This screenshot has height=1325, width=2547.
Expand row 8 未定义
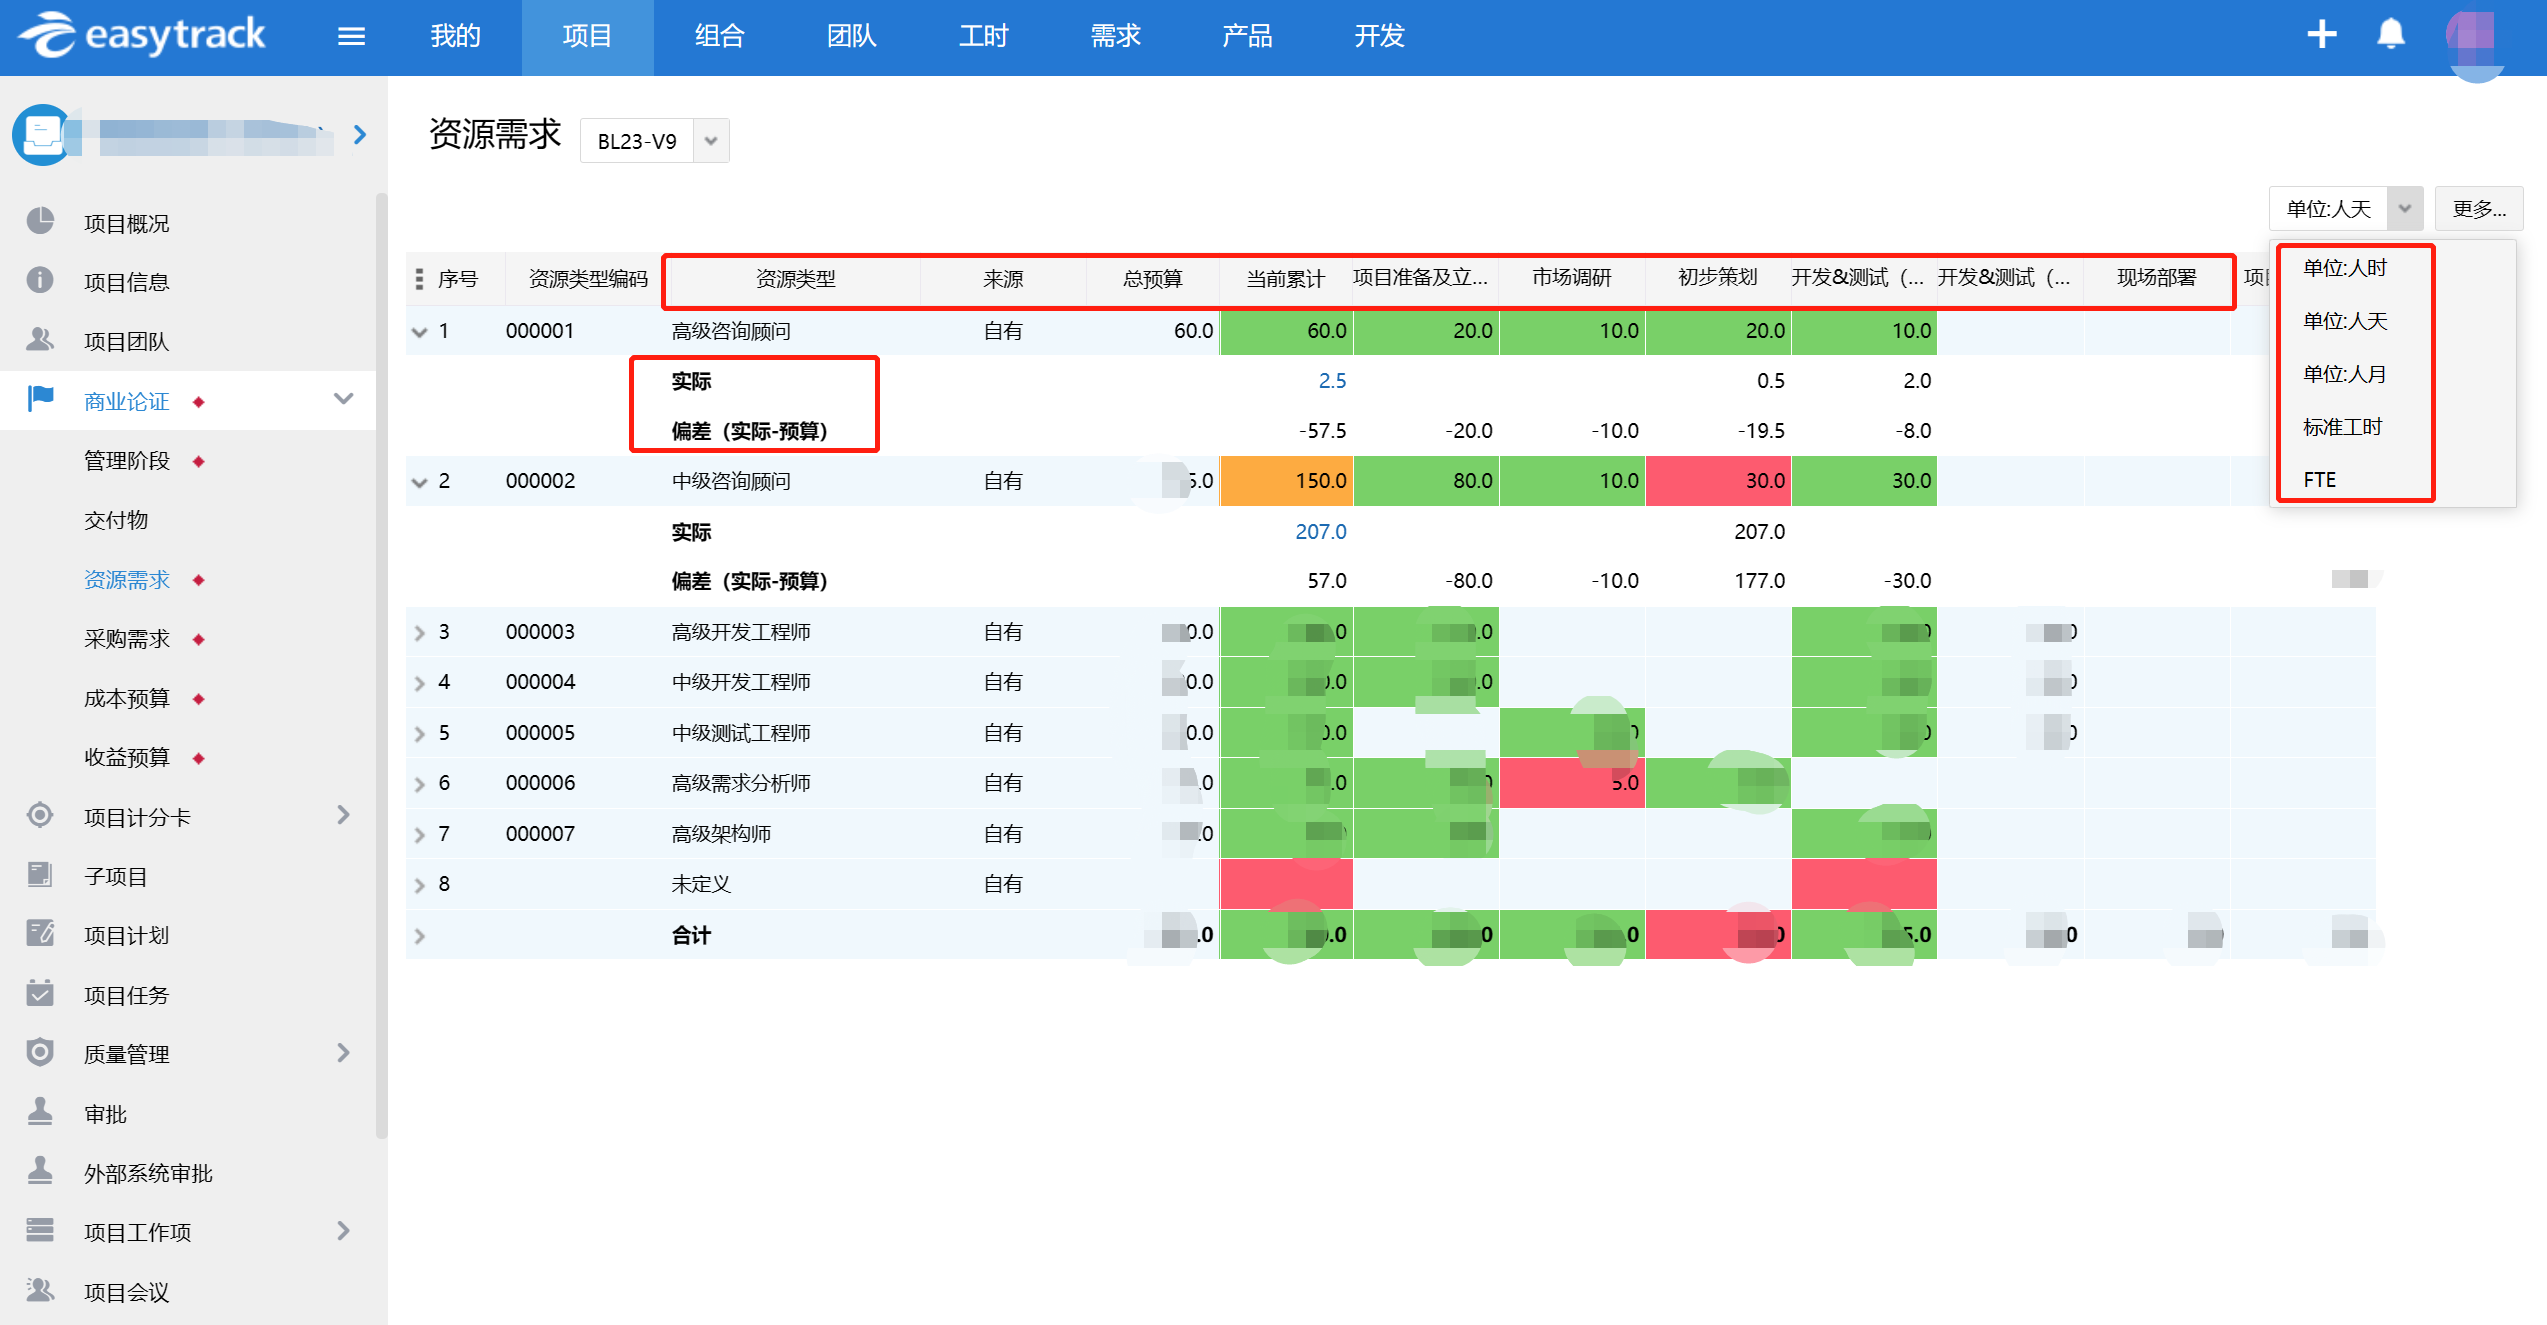click(x=420, y=885)
